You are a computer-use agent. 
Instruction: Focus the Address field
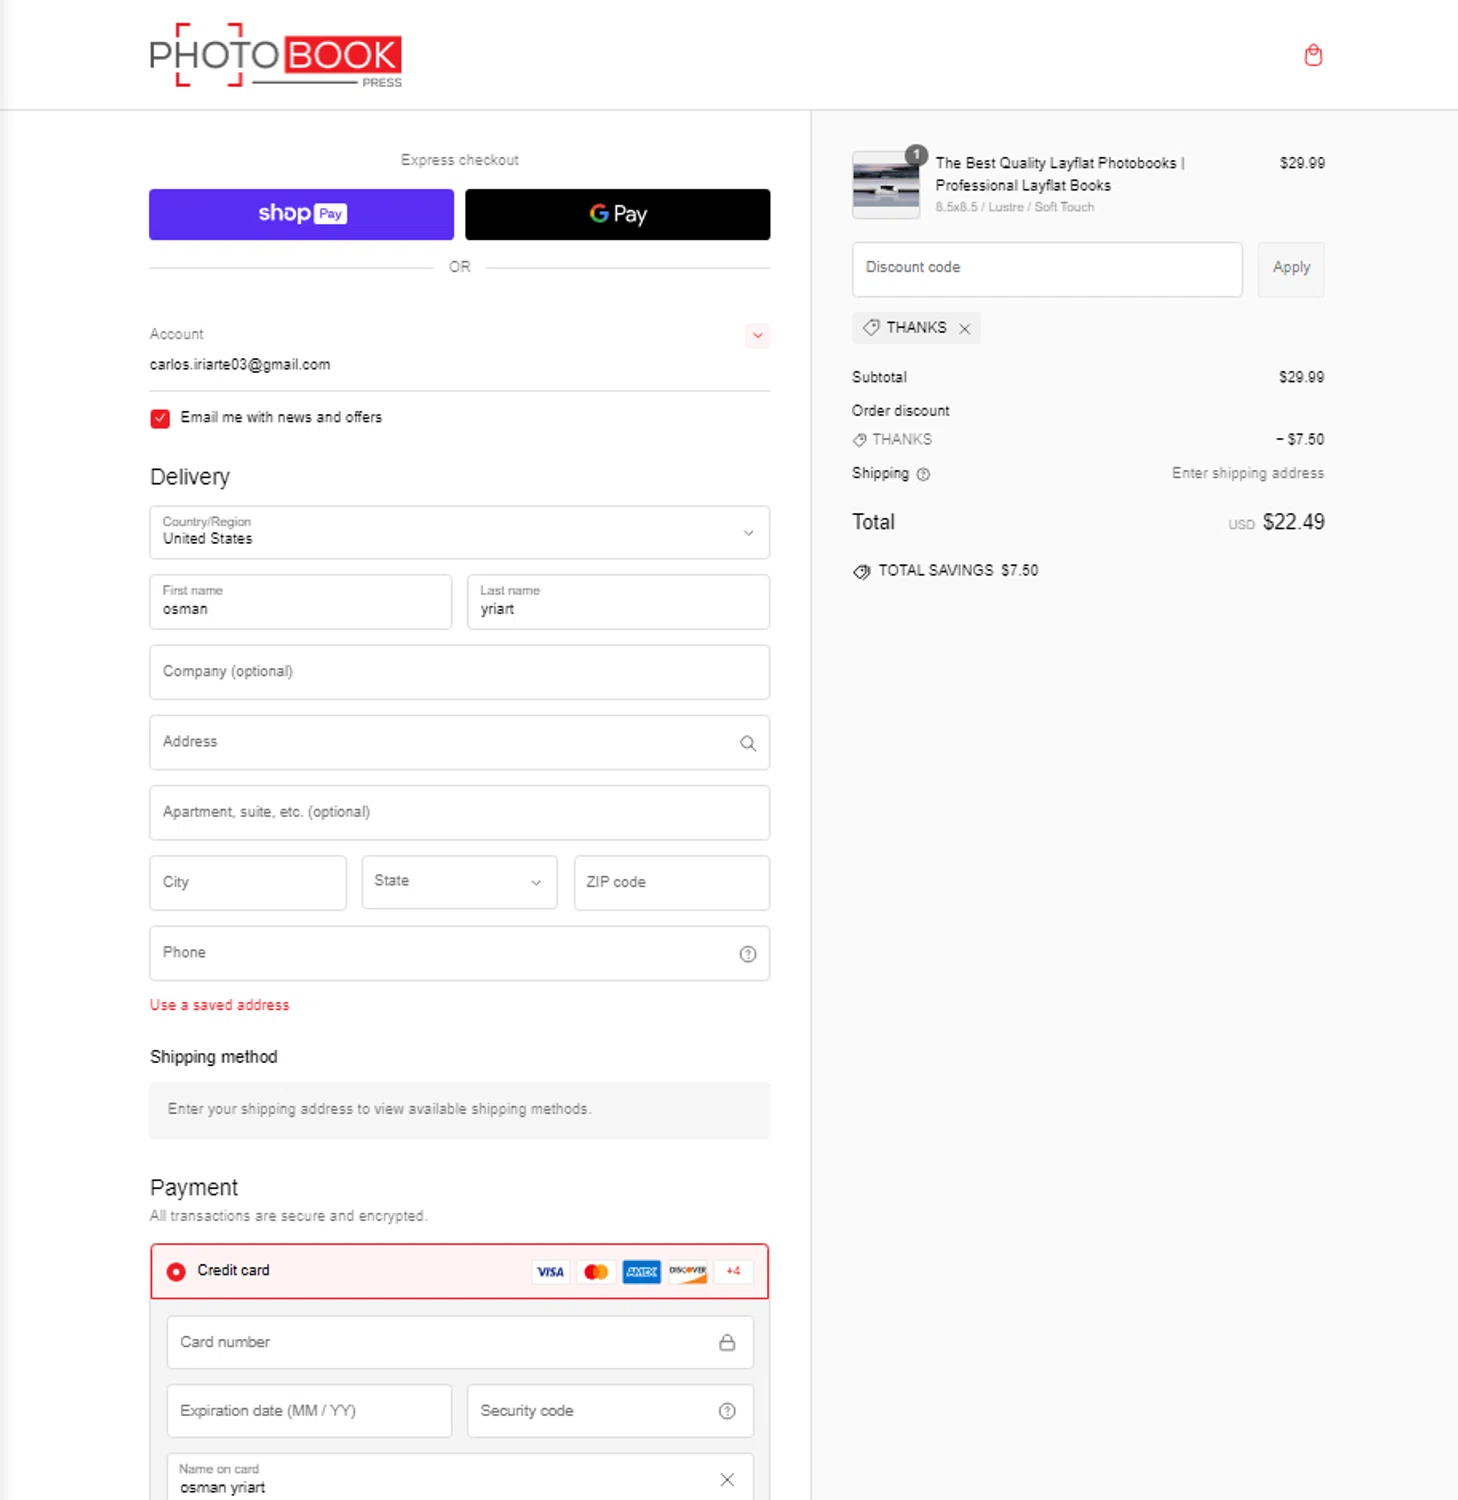pyautogui.click(x=460, y=742)
